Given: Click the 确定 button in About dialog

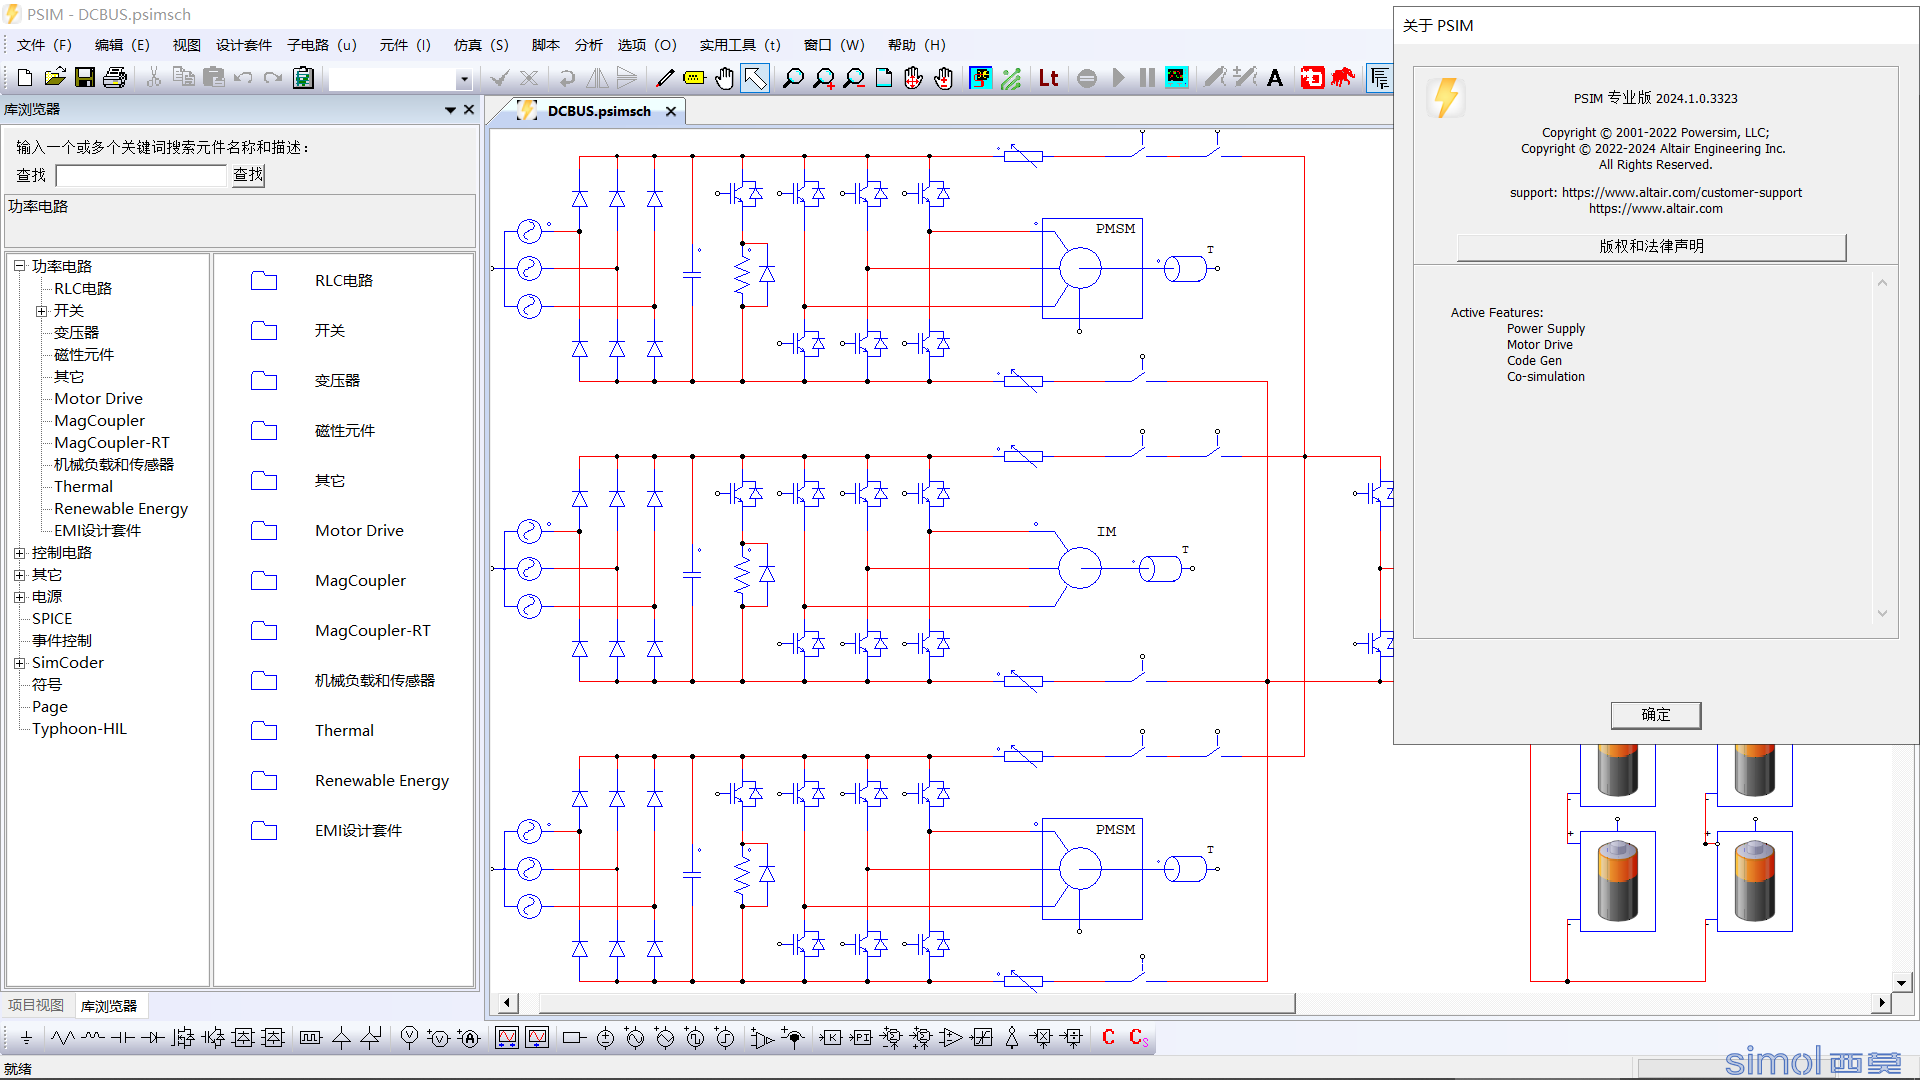Looking at the screenshot, I should click(1655, 715).
